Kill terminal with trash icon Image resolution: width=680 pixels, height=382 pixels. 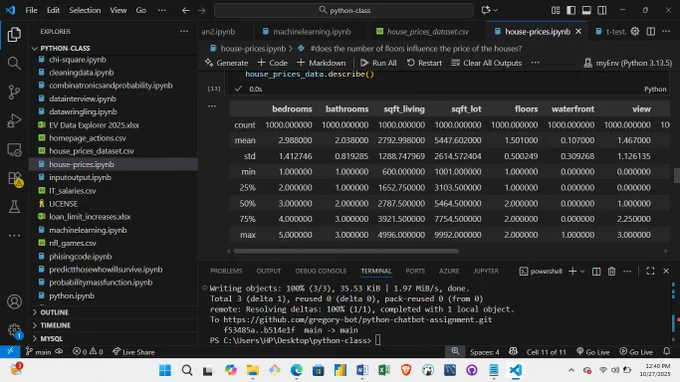(x=611, y=271)
